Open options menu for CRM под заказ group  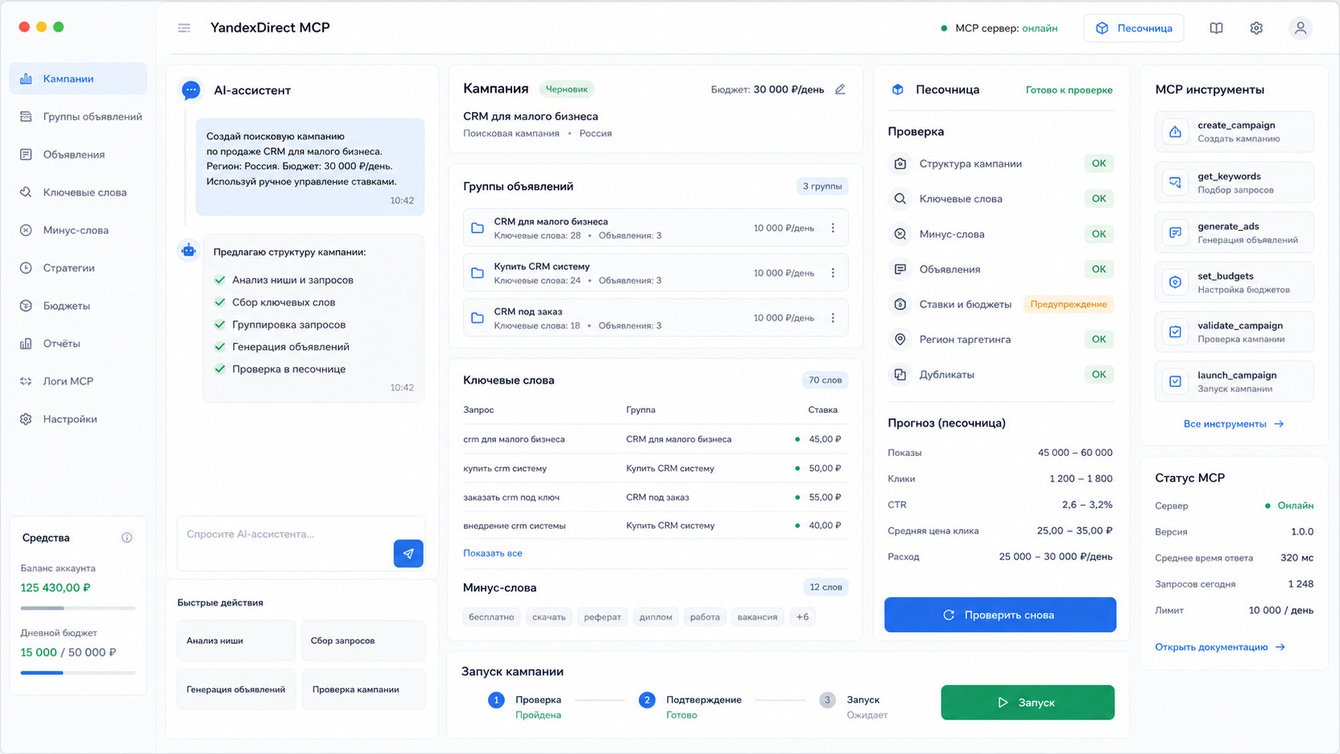[833, 318]
